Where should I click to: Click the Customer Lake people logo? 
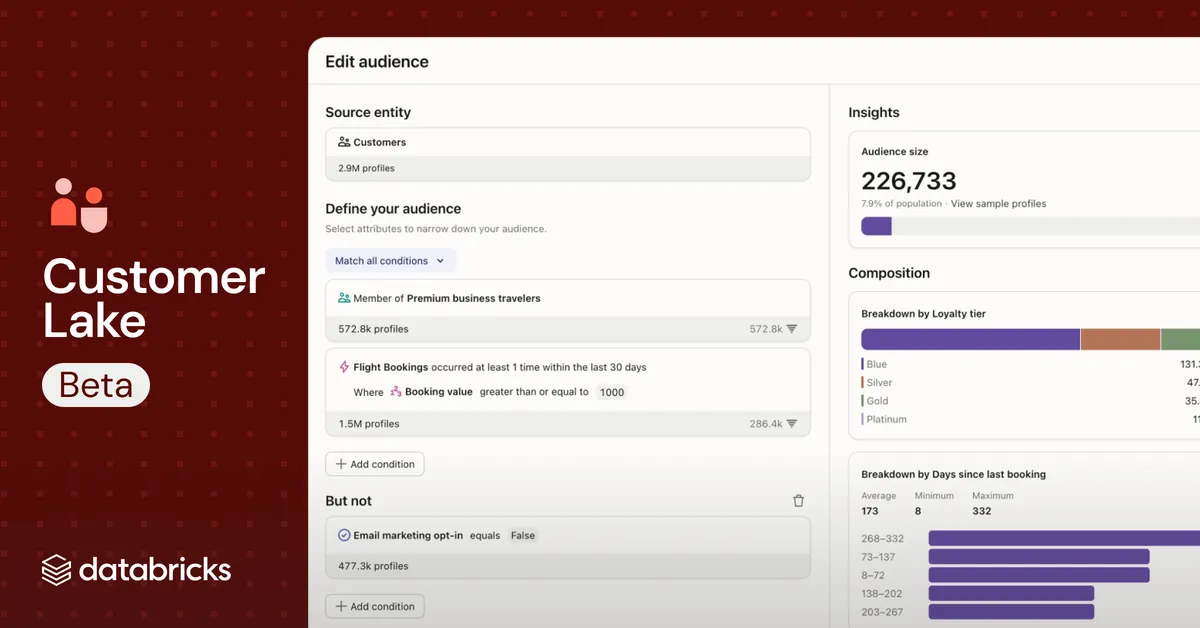tap(78, 205)
